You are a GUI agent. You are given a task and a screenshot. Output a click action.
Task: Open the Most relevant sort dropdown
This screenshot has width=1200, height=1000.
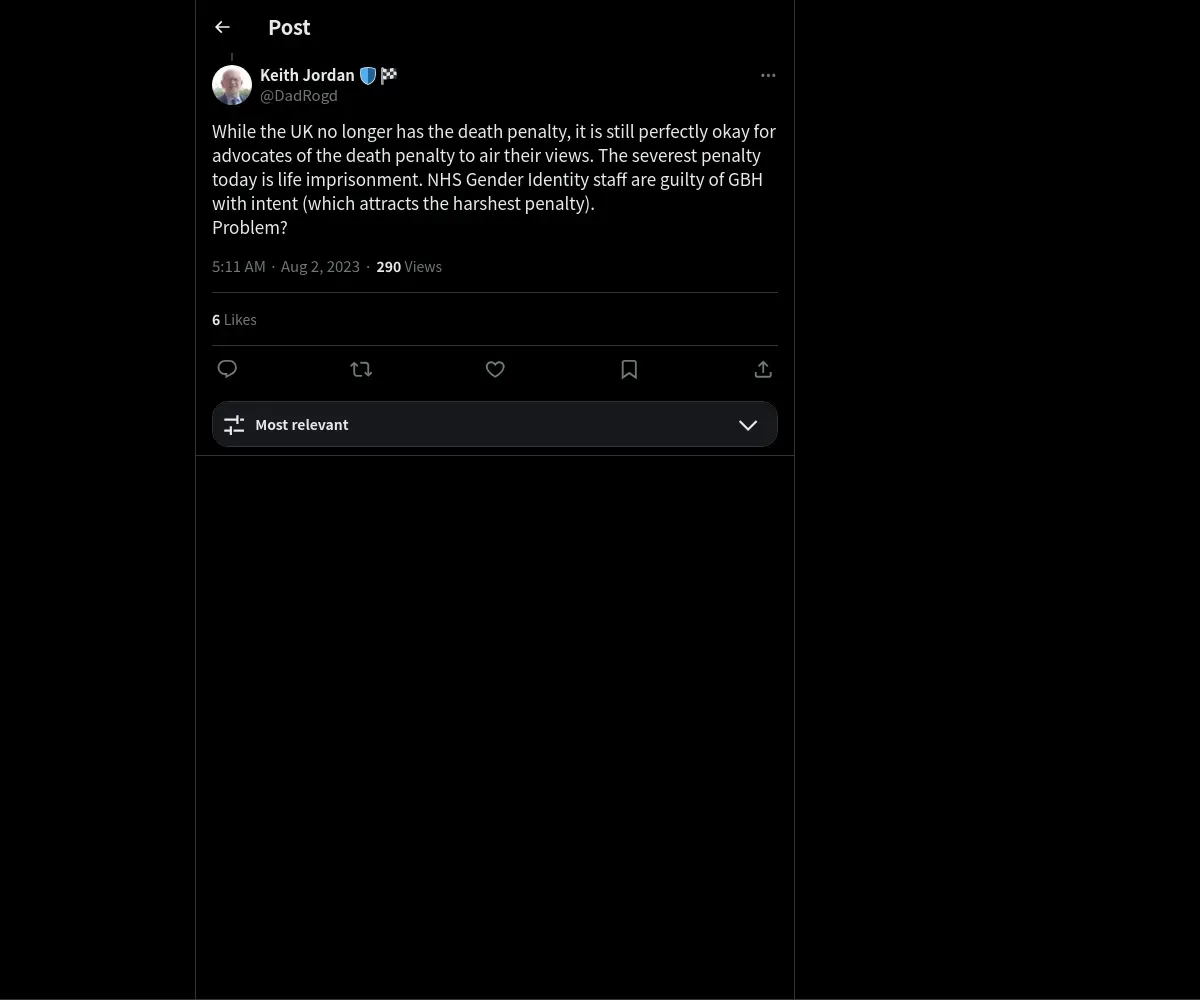point(495,424)
